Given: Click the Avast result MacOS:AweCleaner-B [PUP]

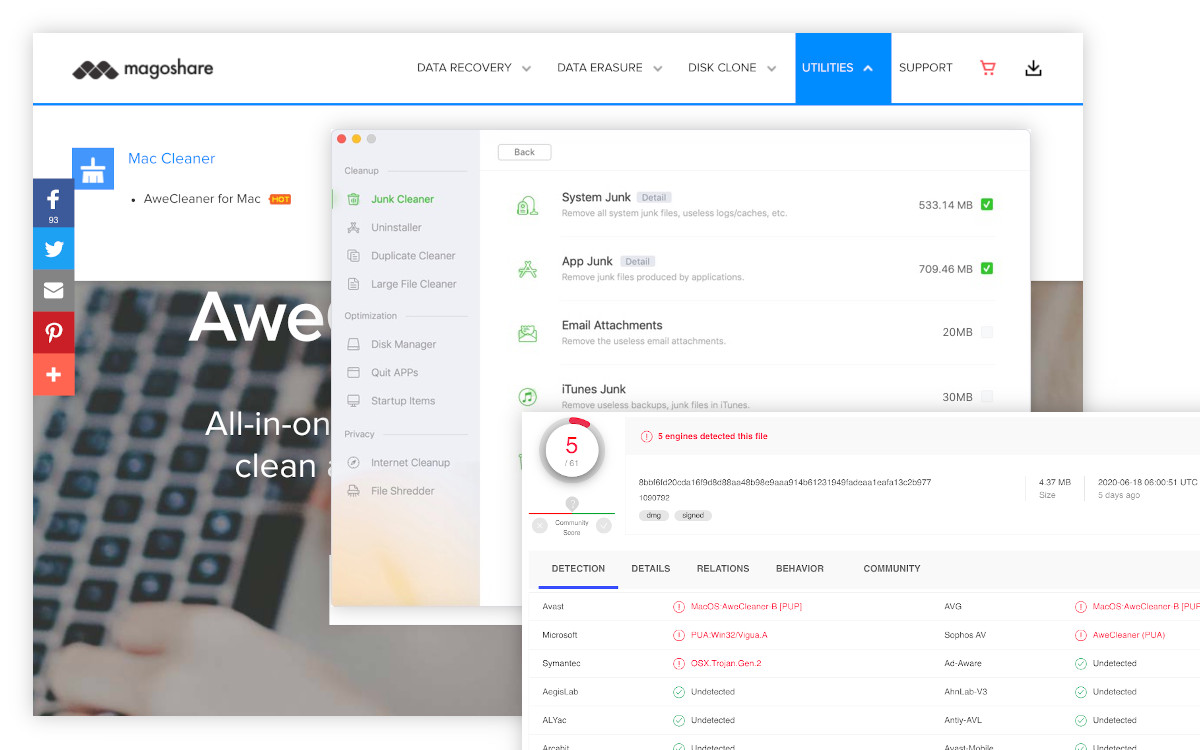Looking at the screenshot, I should point(745,607).
